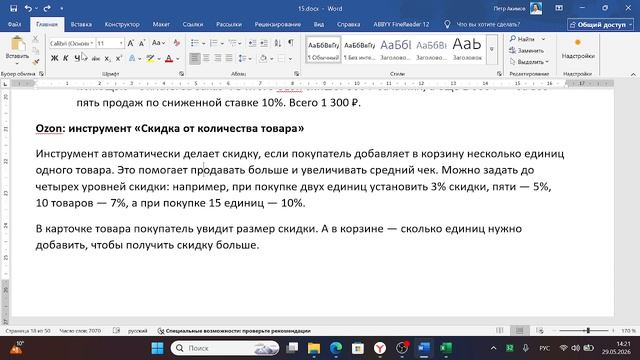Open the Файл tab
This screenshot has height=360, width=640.
click(x=14, y=24)
